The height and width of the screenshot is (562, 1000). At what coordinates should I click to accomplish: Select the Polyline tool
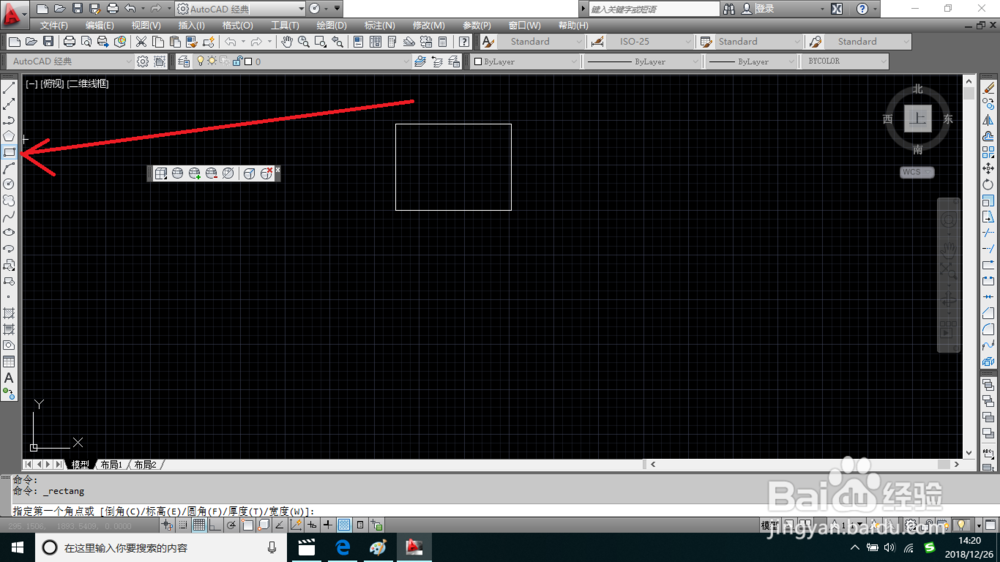(9, 120)
